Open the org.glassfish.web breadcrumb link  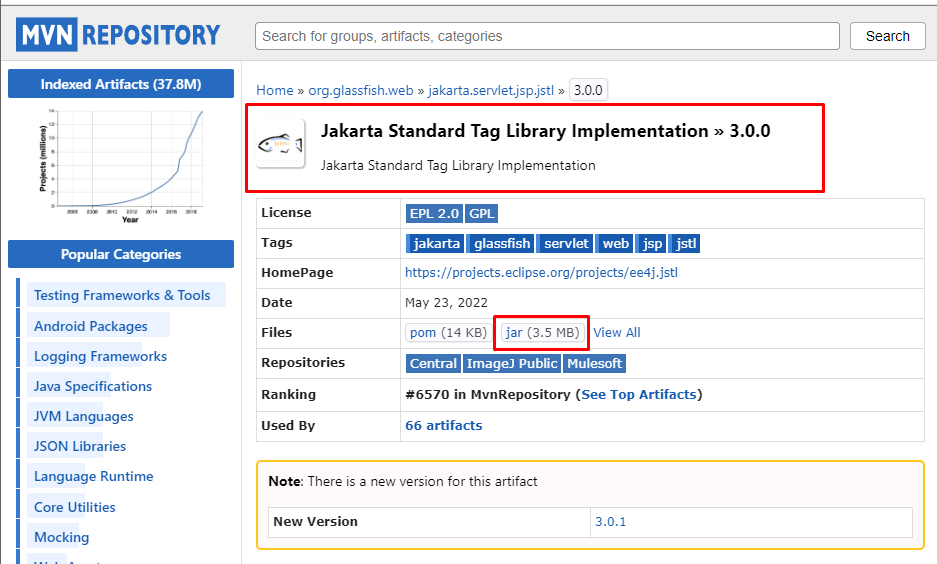360,90
